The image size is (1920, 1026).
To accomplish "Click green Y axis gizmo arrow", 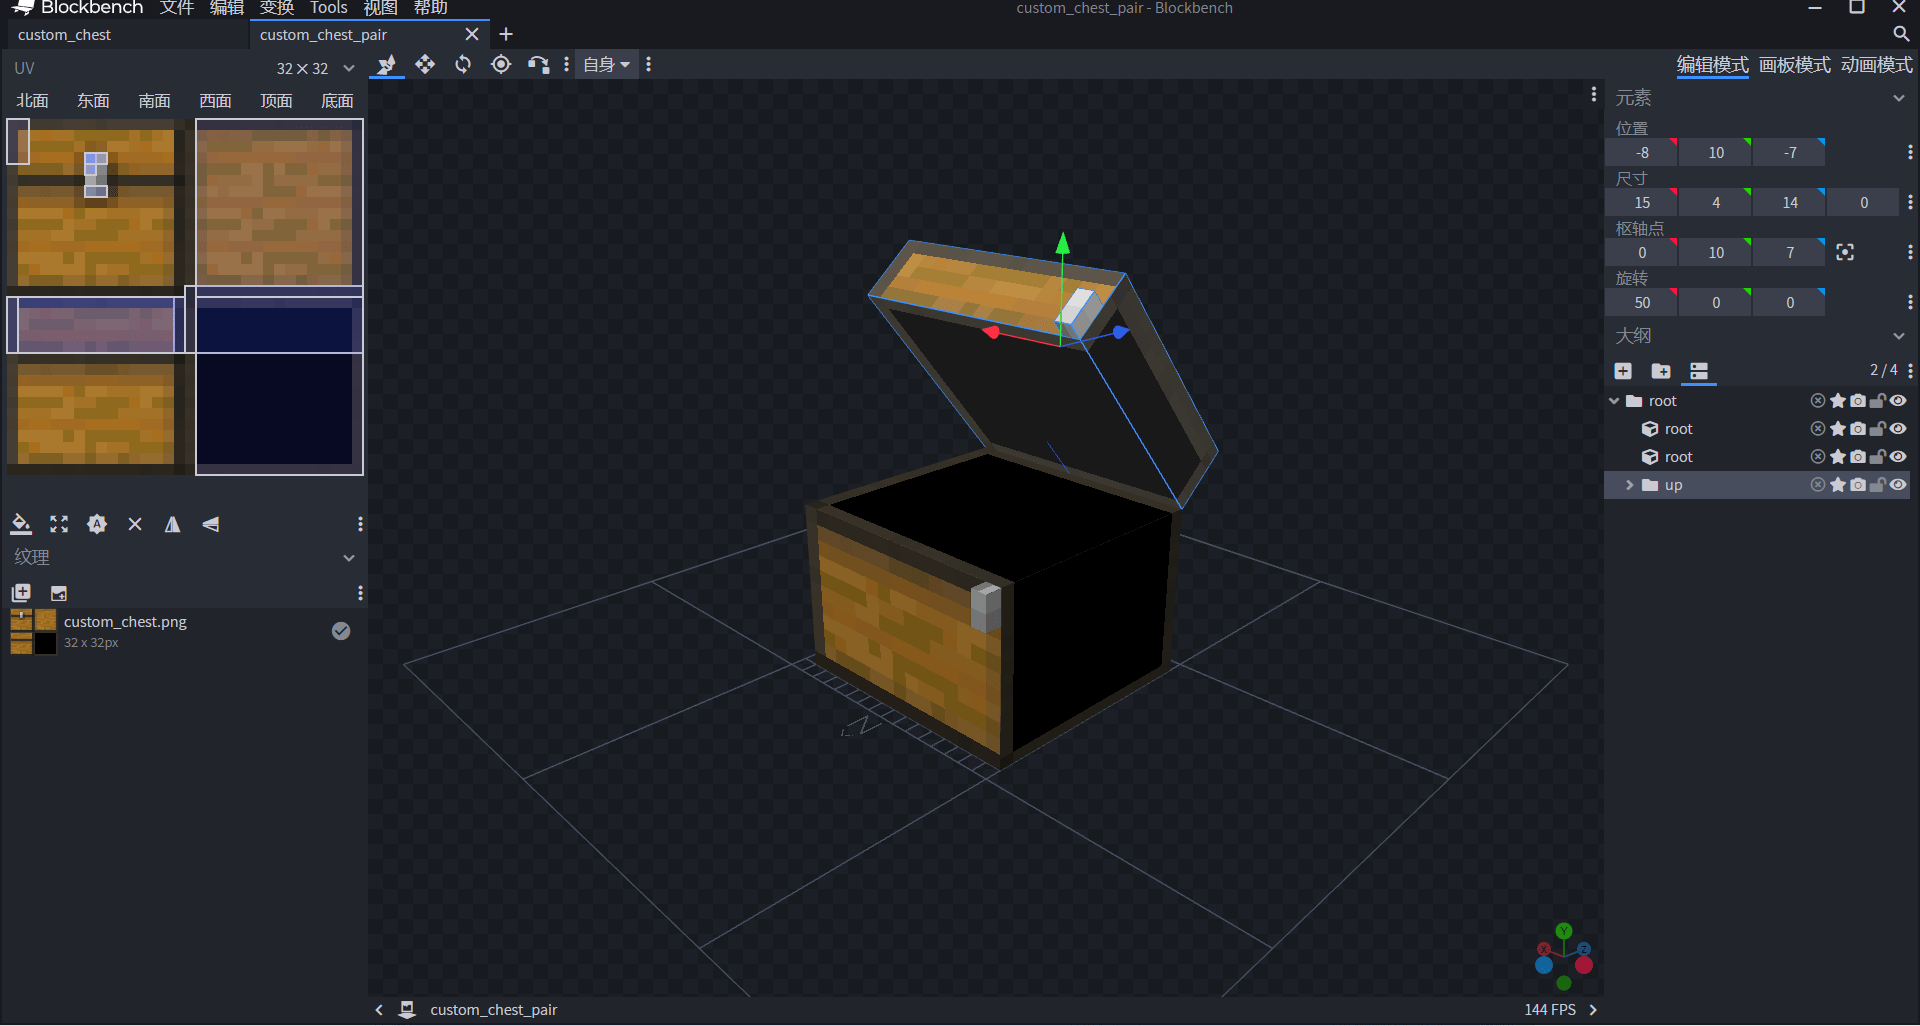I will [x=1063, y=243].
